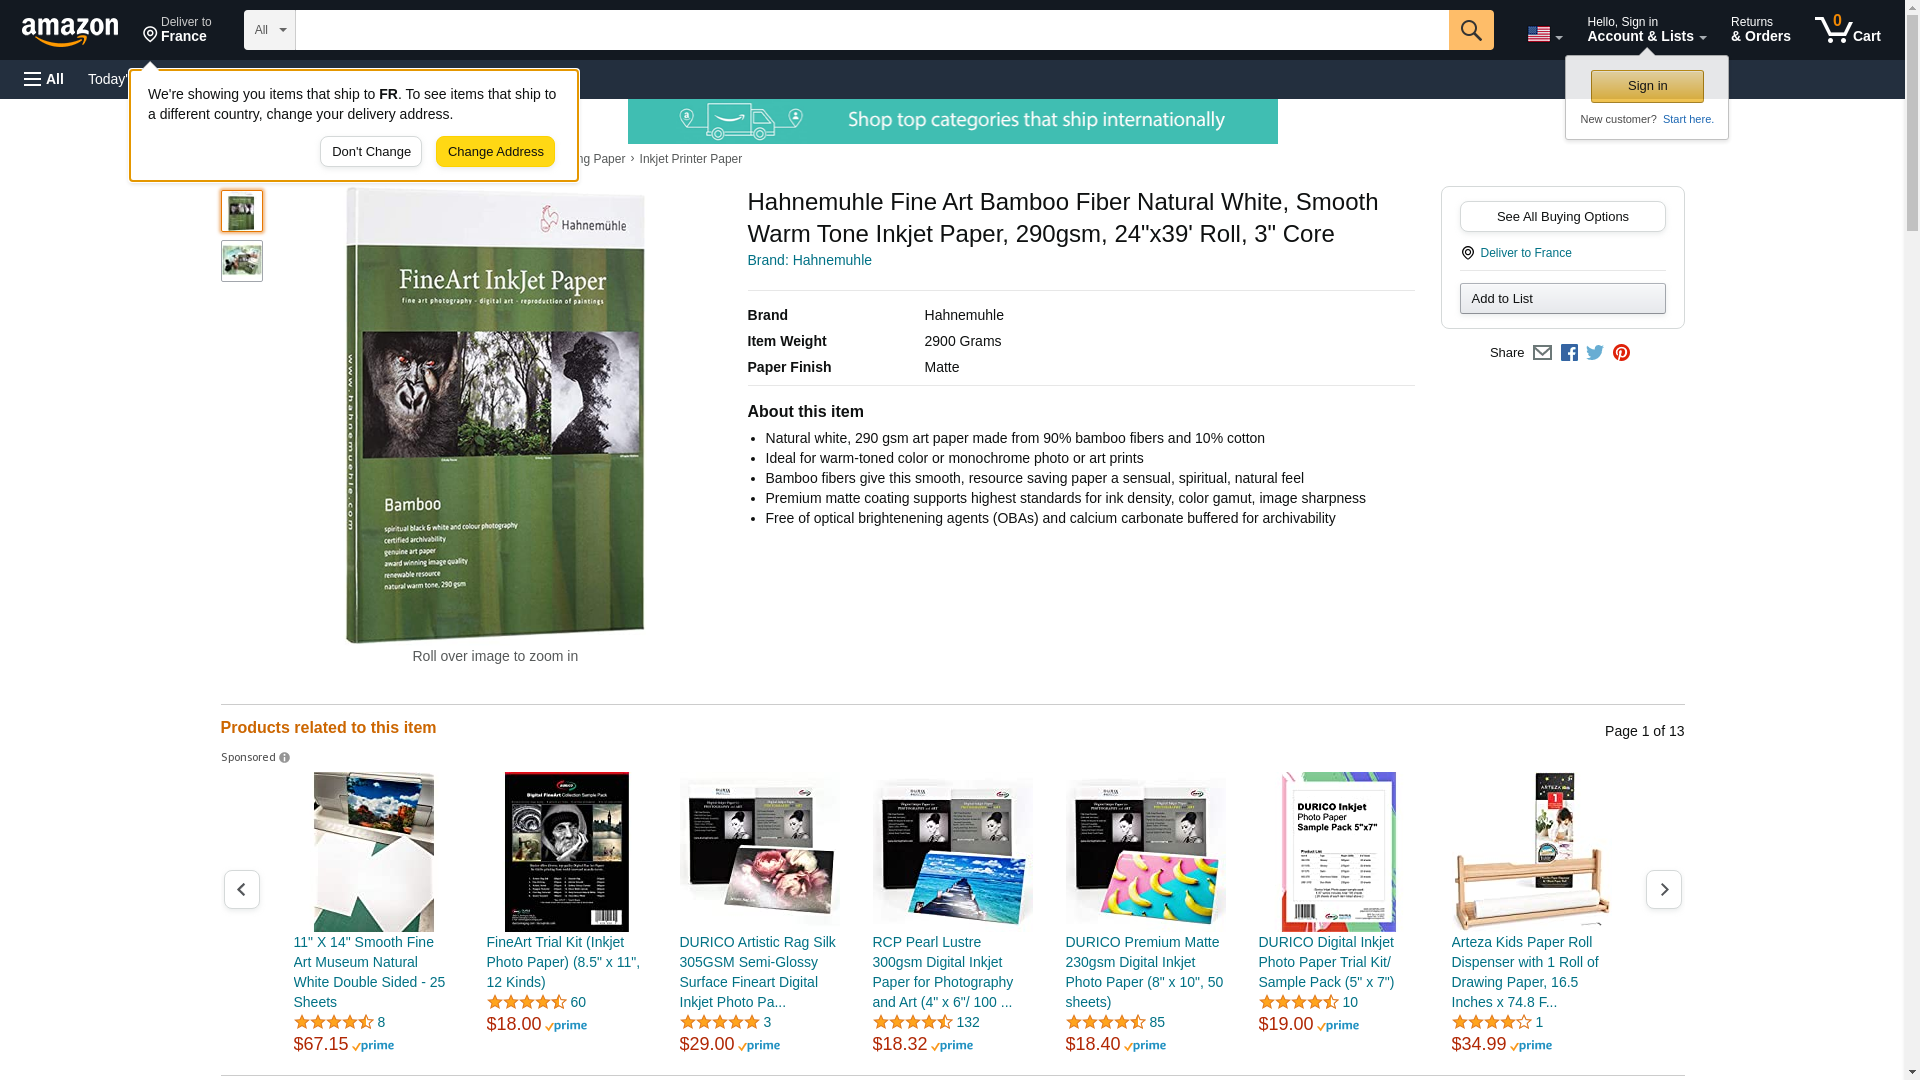Click DURICO Digital Inkjet Sample Pack image

pos(1339,852)
